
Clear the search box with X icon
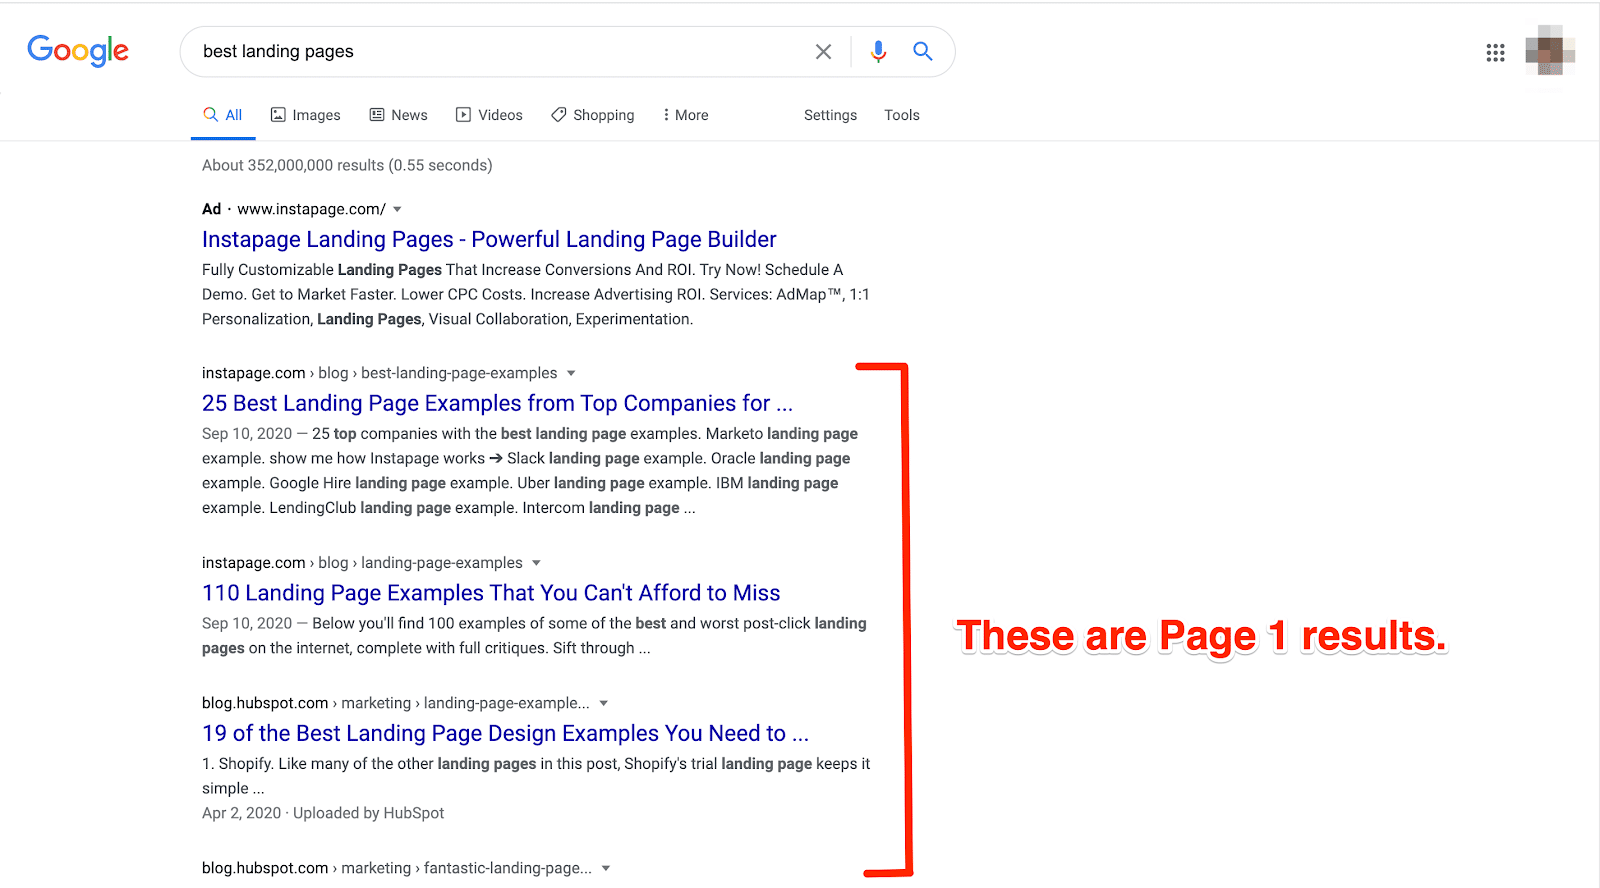coord(823,51)
